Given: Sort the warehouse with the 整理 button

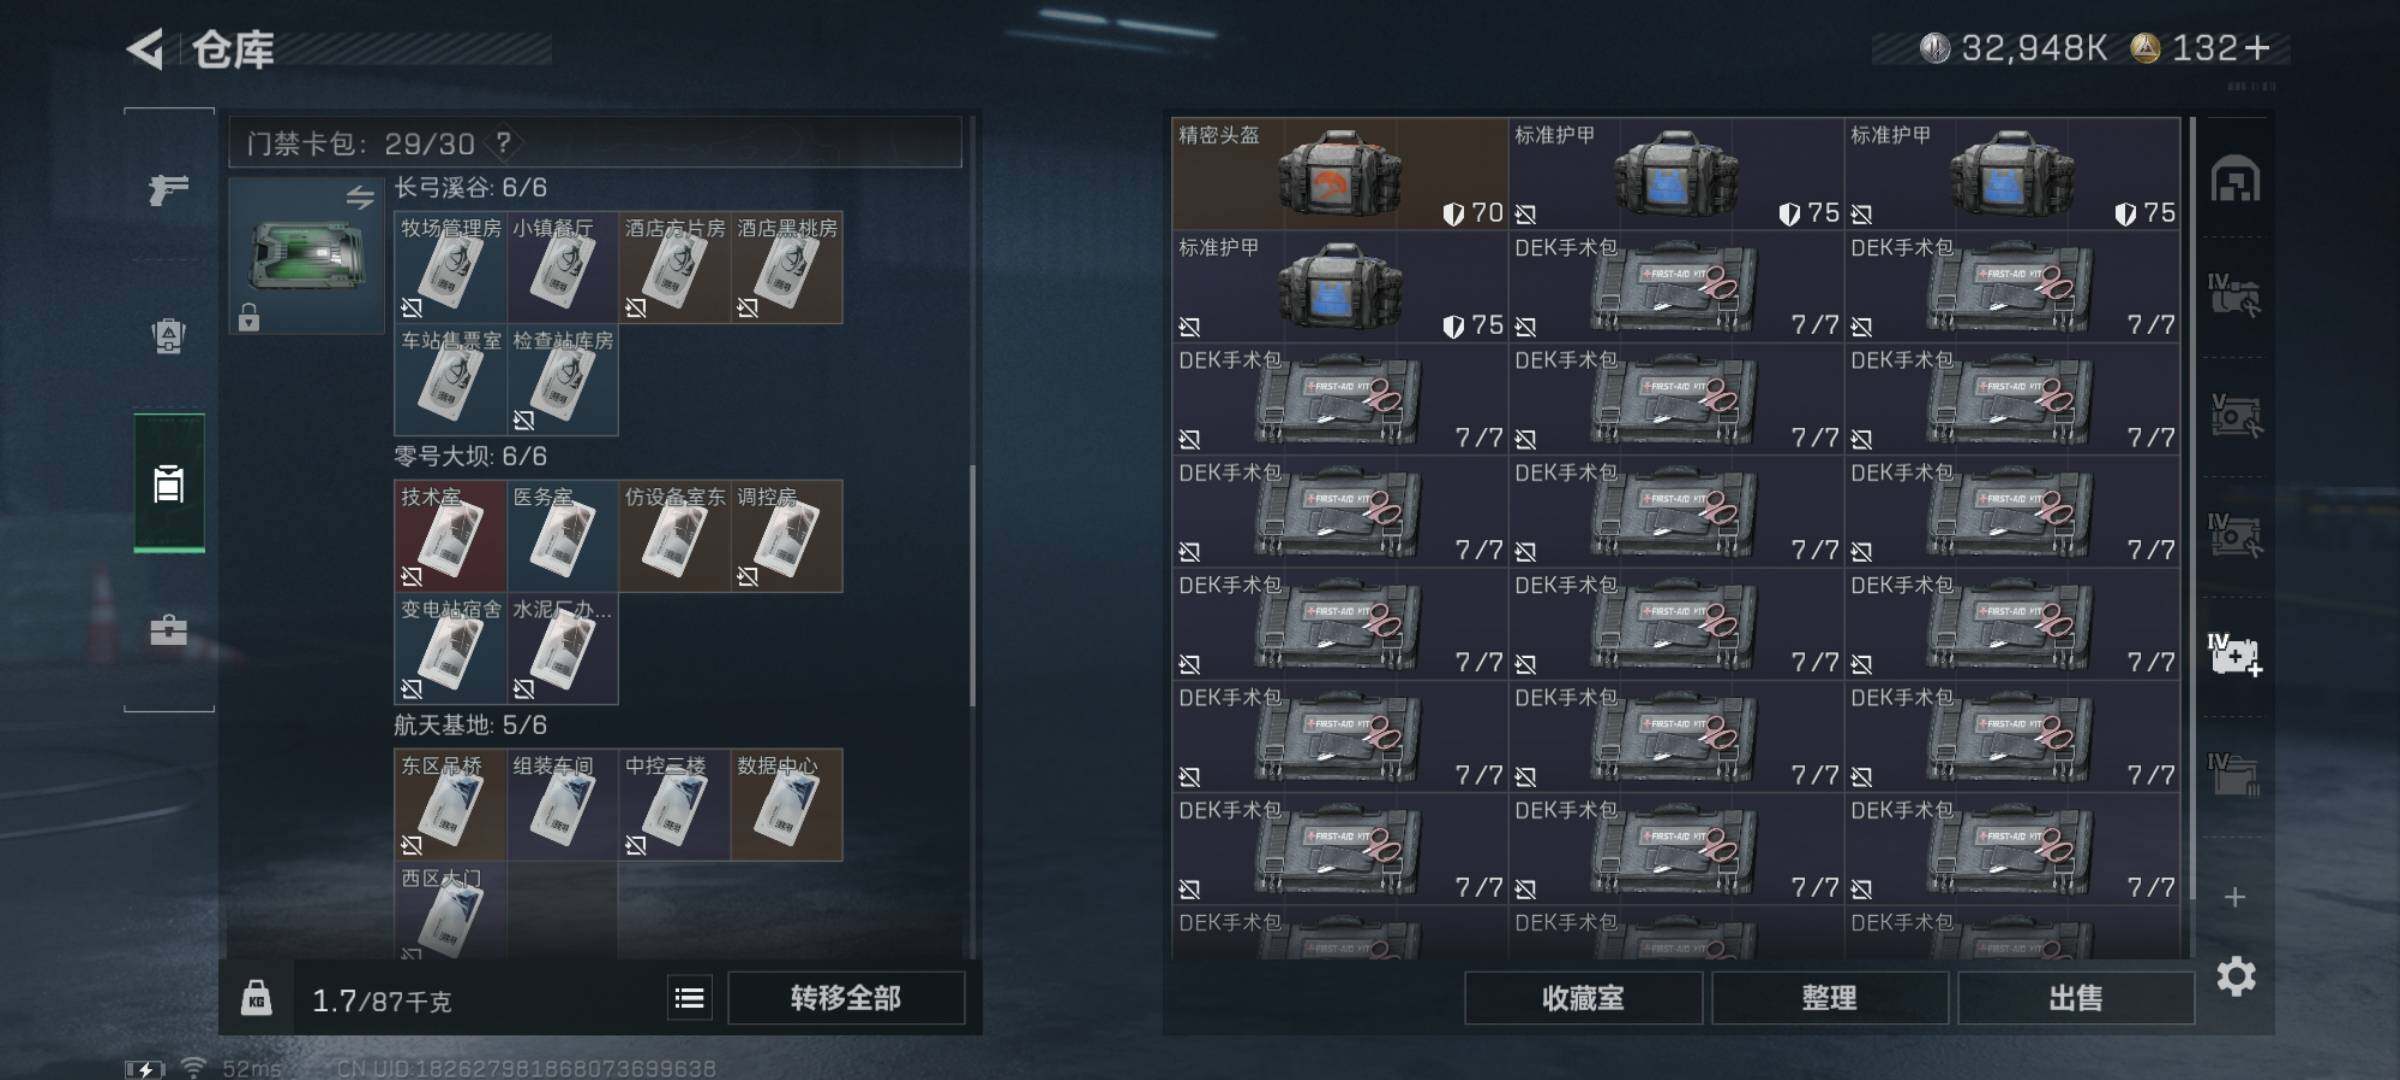Looking at the screenshot, I should pyautogui.click(x=1829, y=998).
